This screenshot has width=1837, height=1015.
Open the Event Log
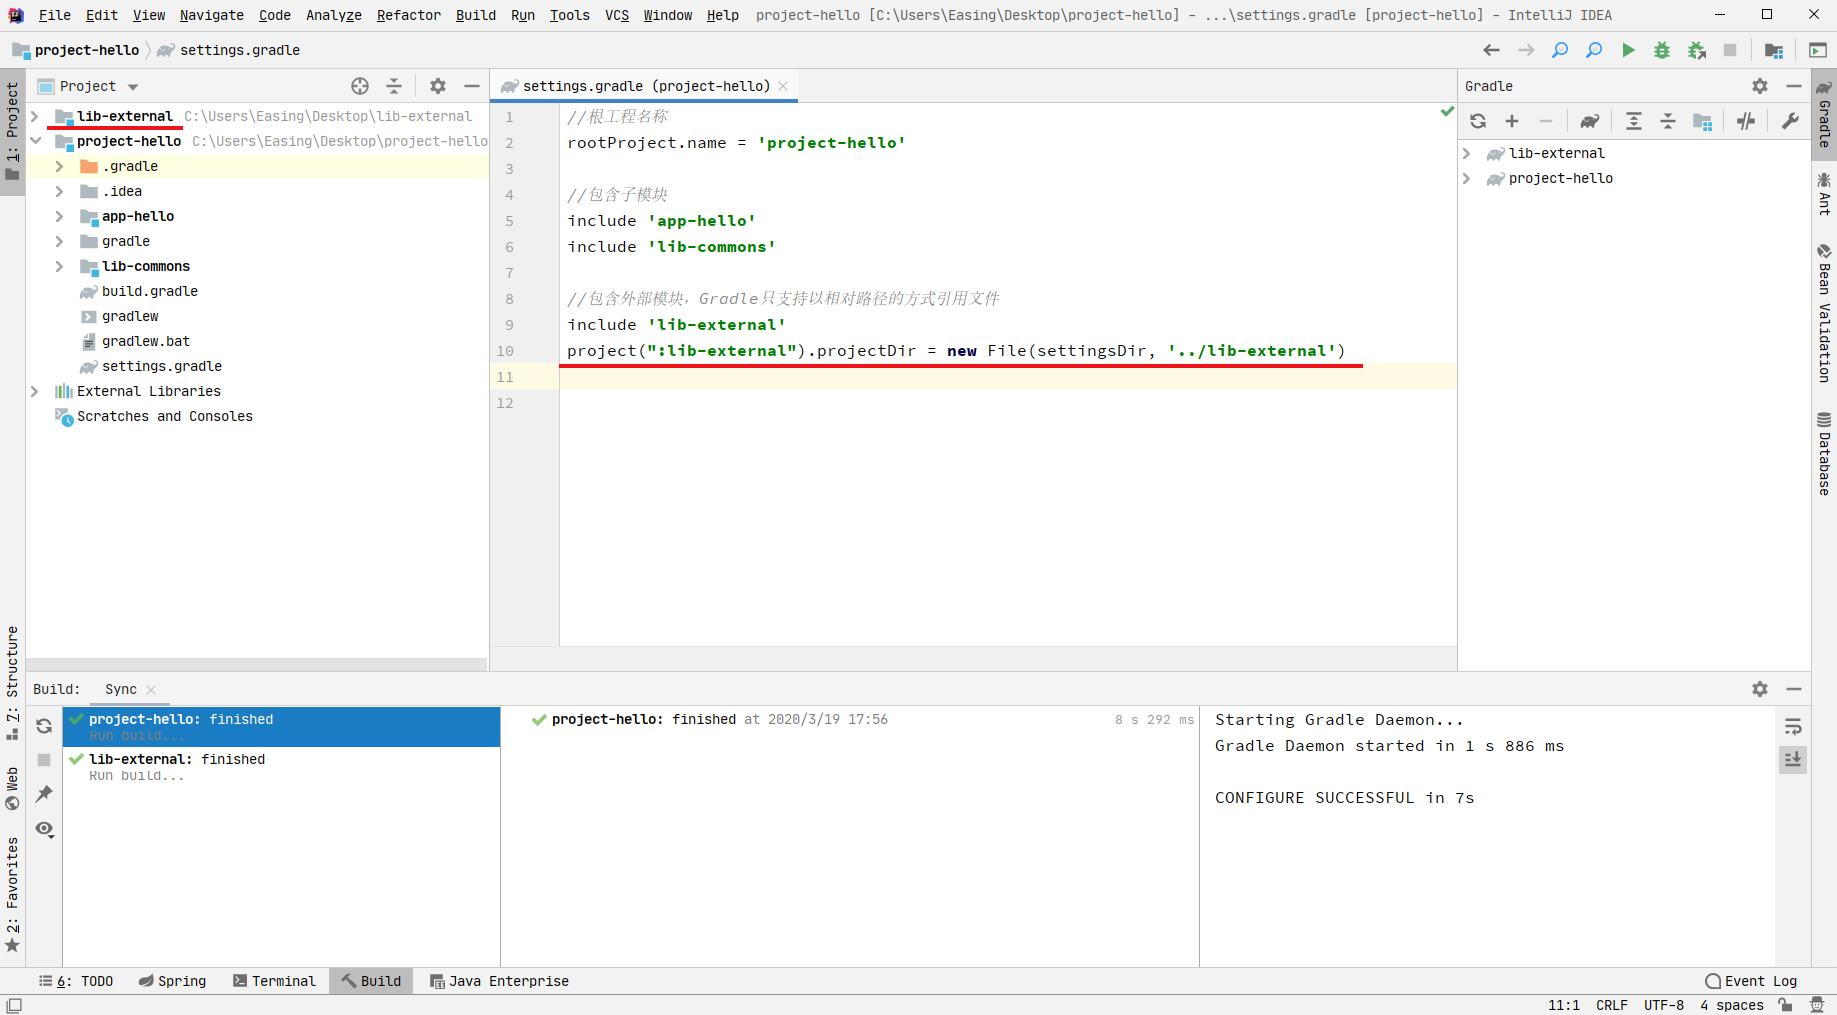pos(1751,981)
